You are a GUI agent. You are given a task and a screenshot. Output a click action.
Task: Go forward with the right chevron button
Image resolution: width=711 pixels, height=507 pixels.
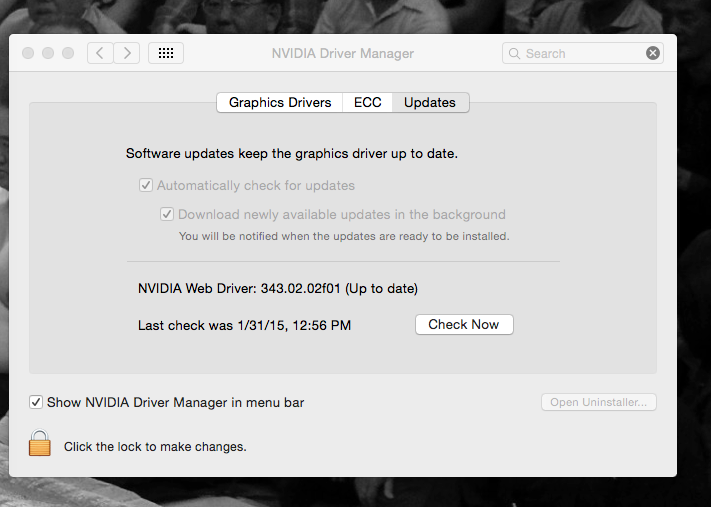(127, 54)
